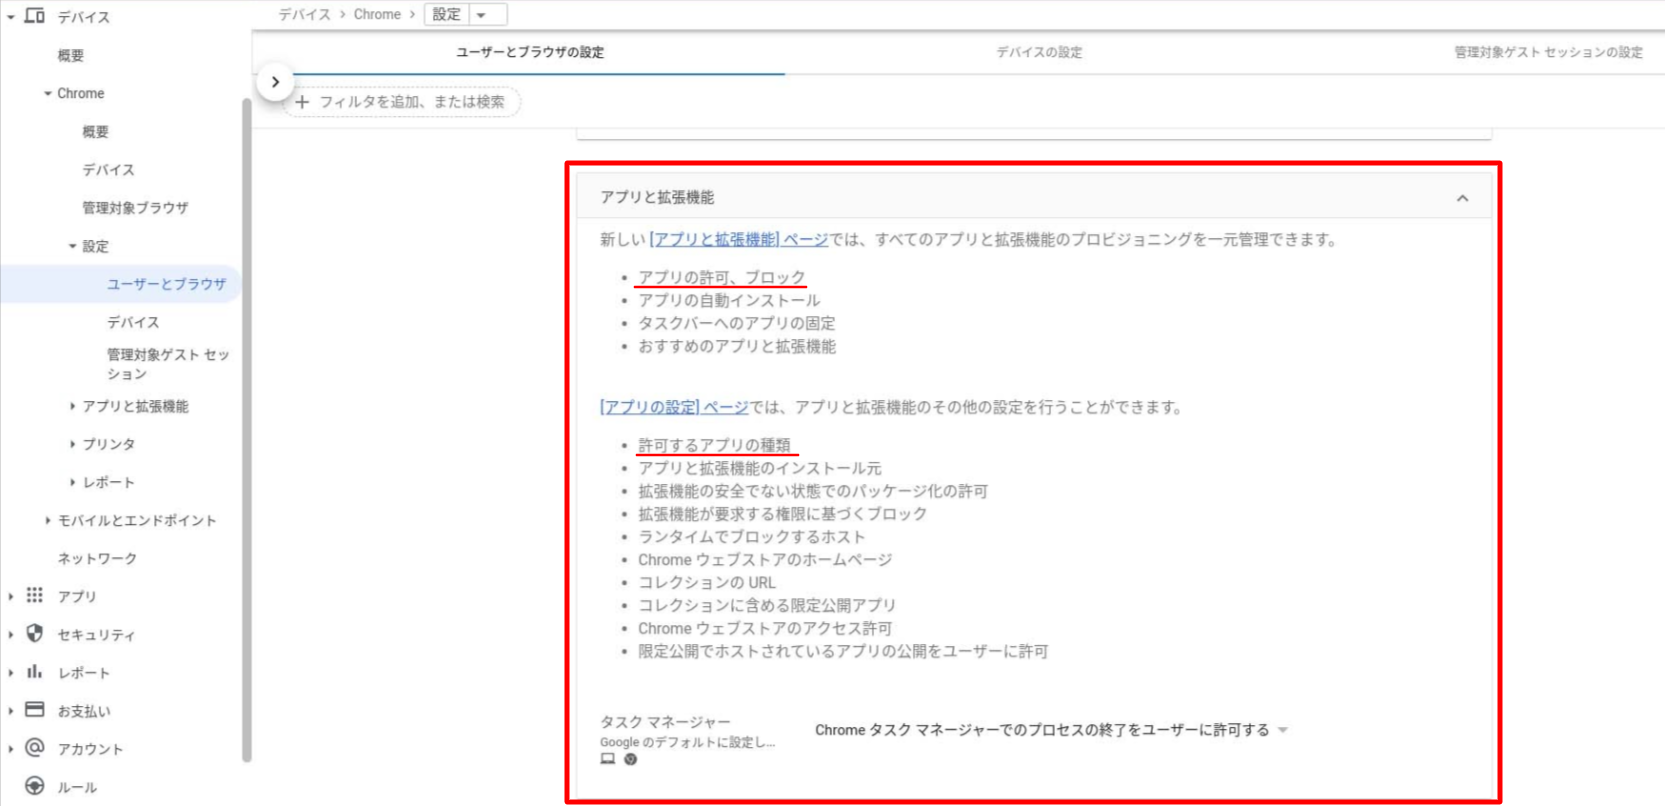The width and height of the screenshot is (1665, 806).
Task: Click the アプリの自動インストール list item
Action: (x=728, y=300)
